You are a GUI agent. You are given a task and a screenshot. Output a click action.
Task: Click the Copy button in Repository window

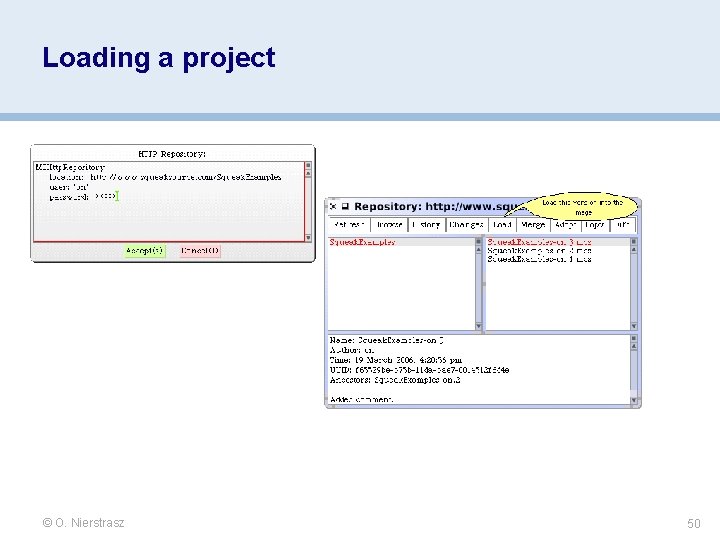(x=595, y=225)
